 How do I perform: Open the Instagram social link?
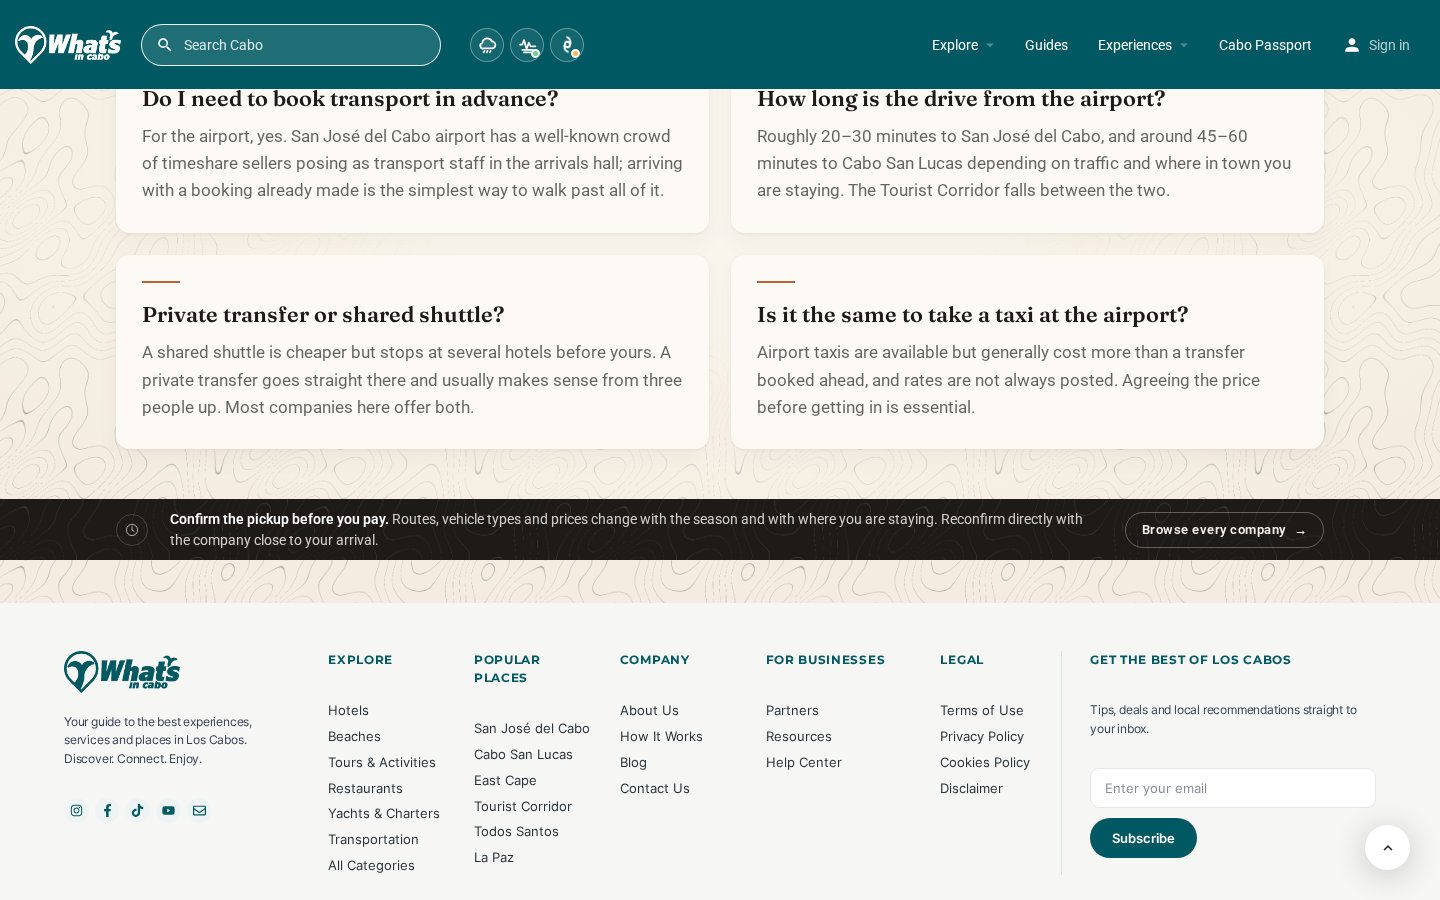click(76, 810)
